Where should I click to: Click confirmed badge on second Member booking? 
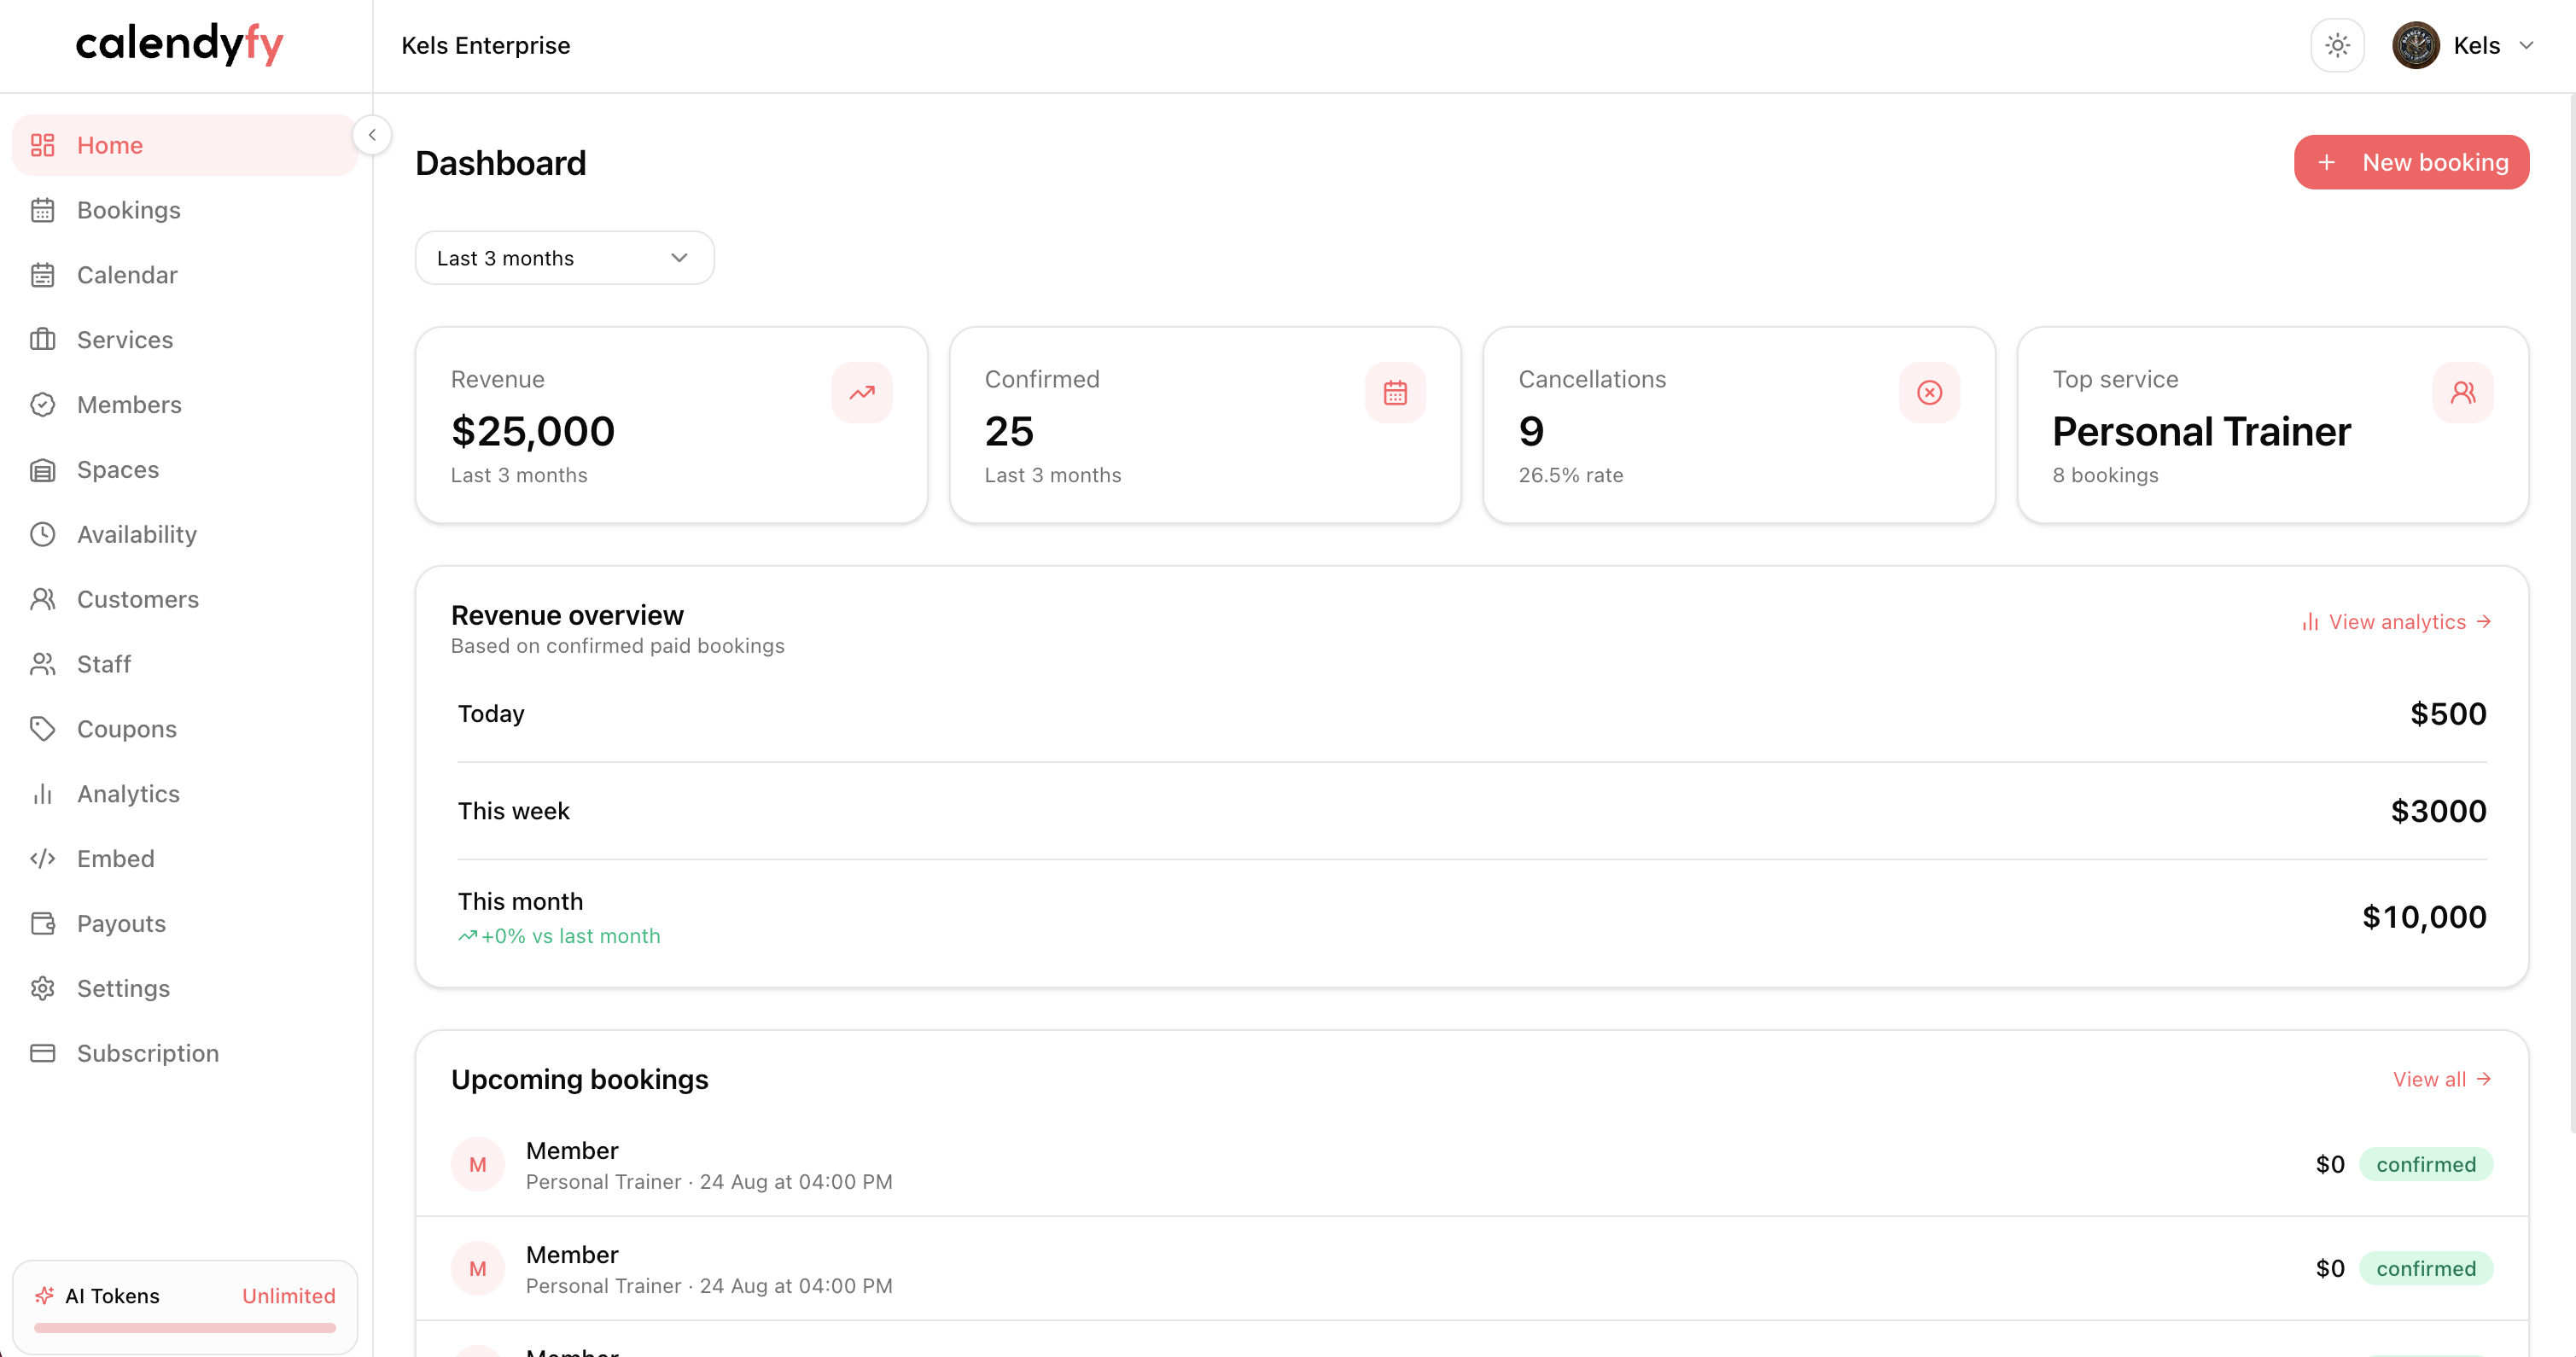click(2425, 1269)
